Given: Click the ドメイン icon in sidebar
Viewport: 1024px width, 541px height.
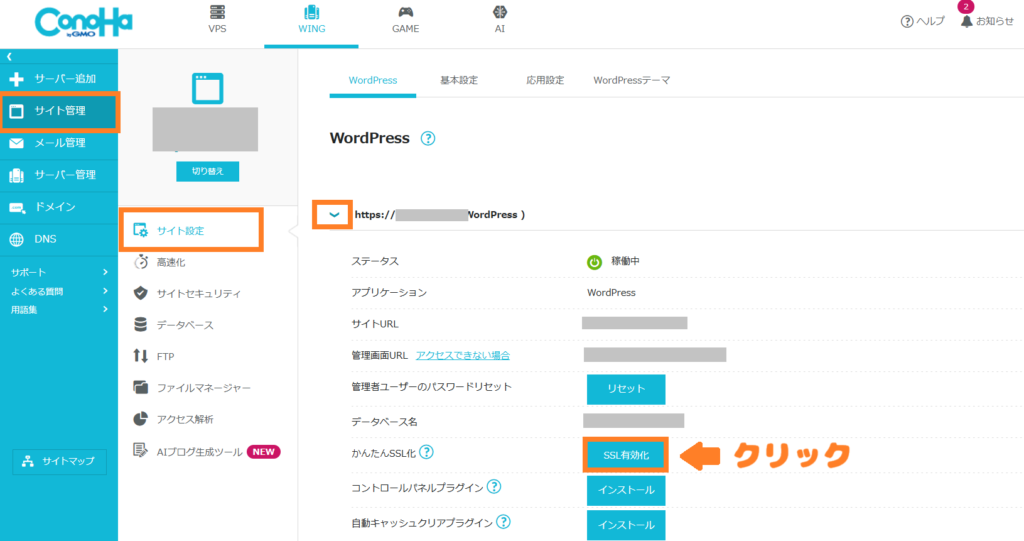Looking at the screenshot, I should [x=16, y=207].
